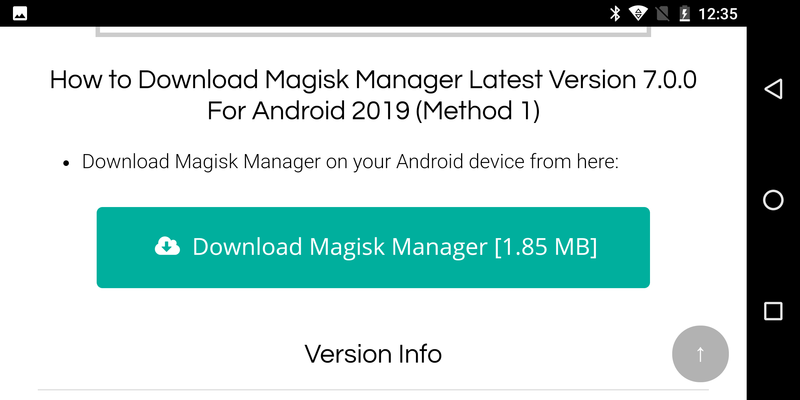Viewport: 800px width, 400px height.
Task: Click the gray image frame border at top
Action: [x=373, y=32]
